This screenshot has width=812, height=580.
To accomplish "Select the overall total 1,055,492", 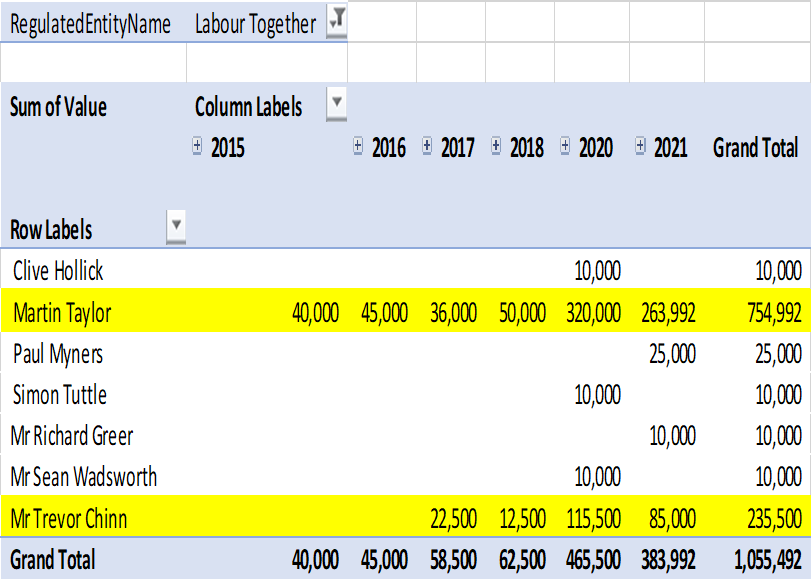I will coord(768,560).
